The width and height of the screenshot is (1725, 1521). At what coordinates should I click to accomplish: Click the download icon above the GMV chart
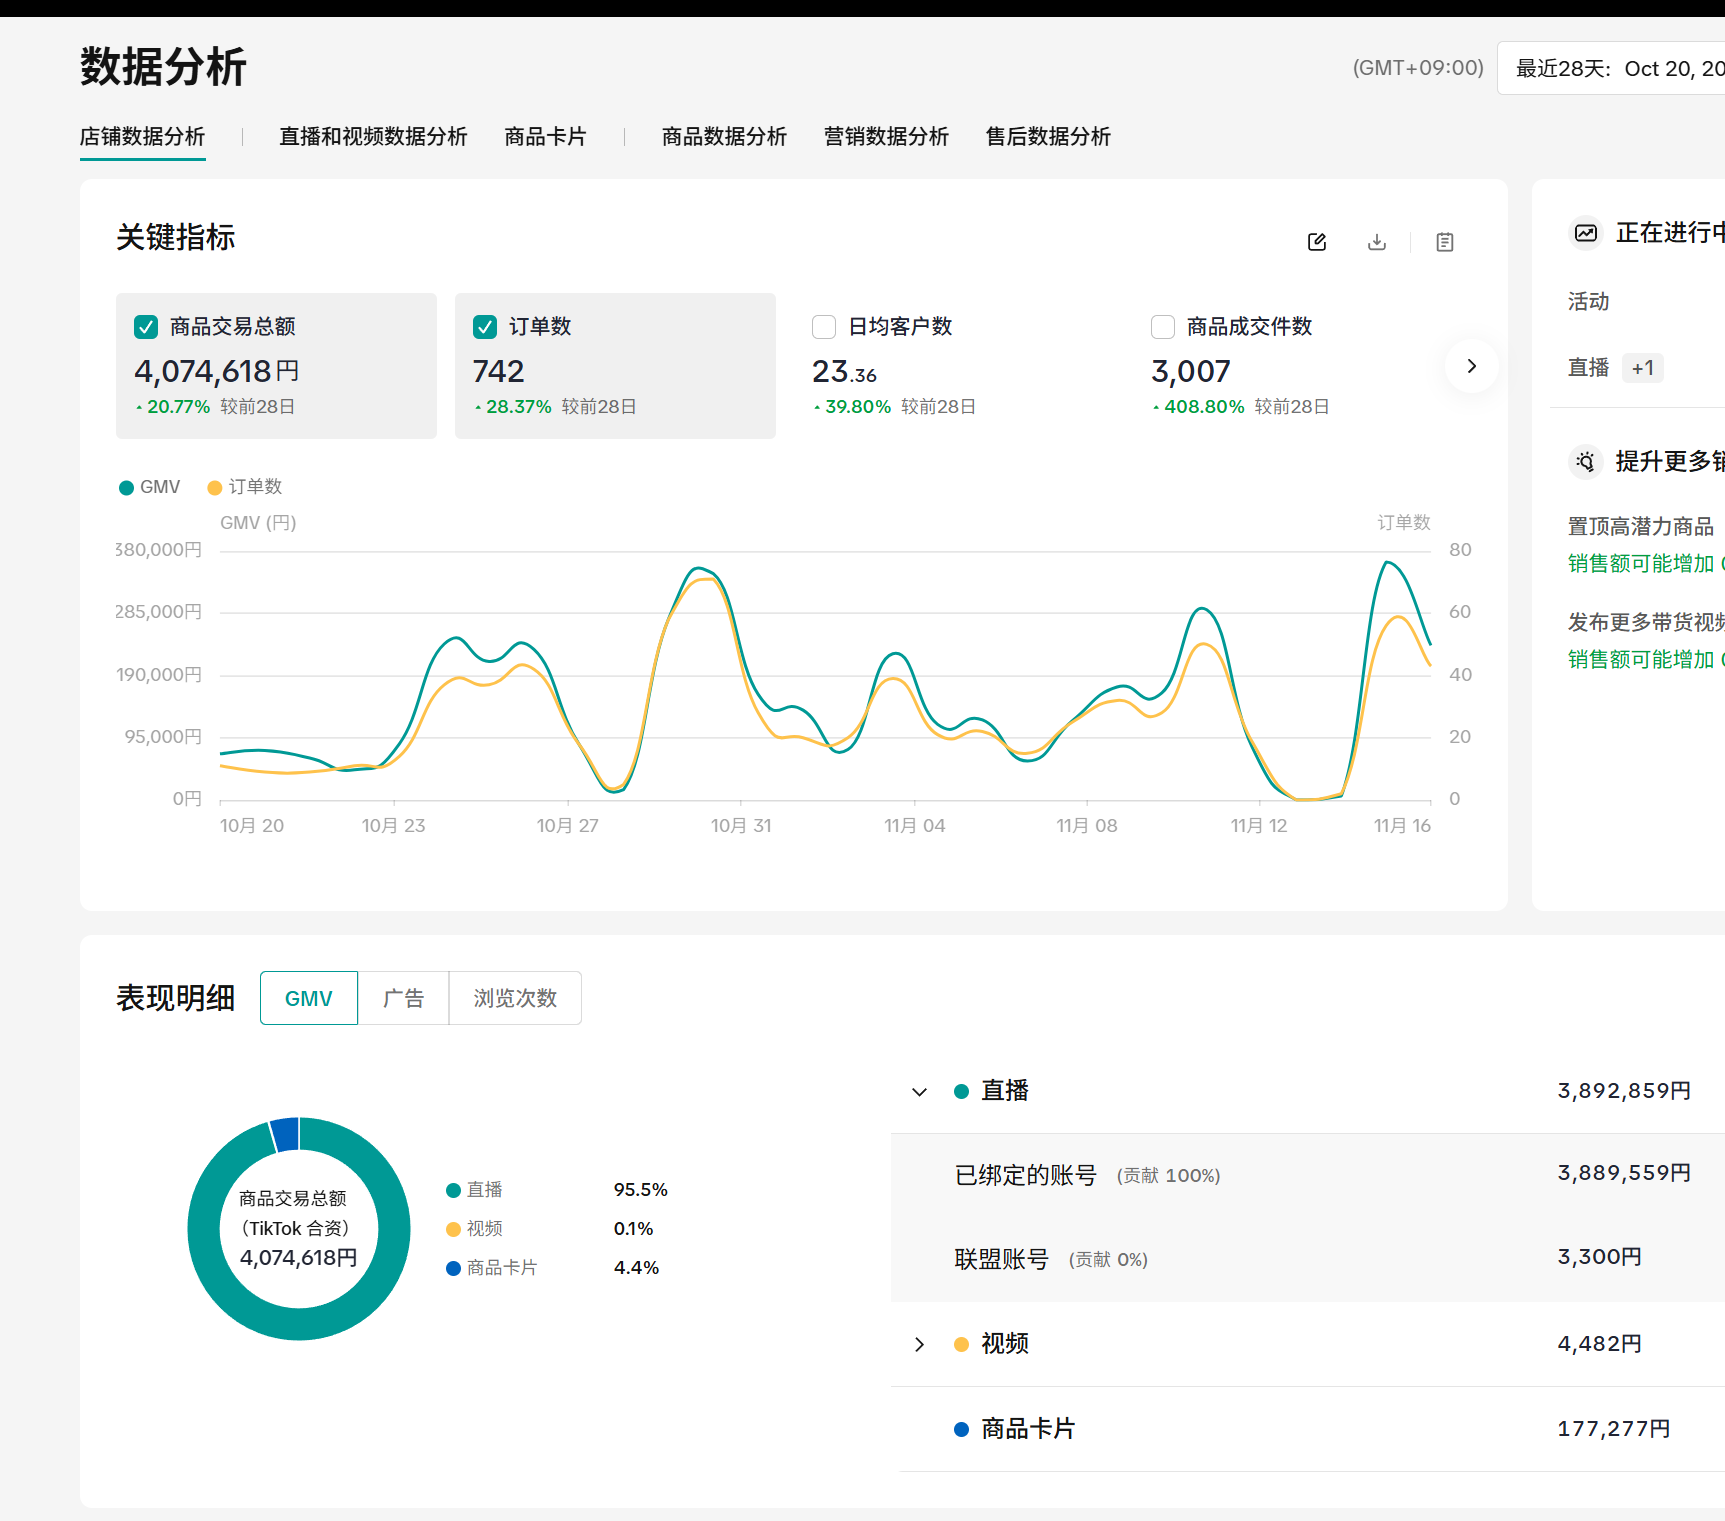pyautogui.click(x=1377, y=242)
